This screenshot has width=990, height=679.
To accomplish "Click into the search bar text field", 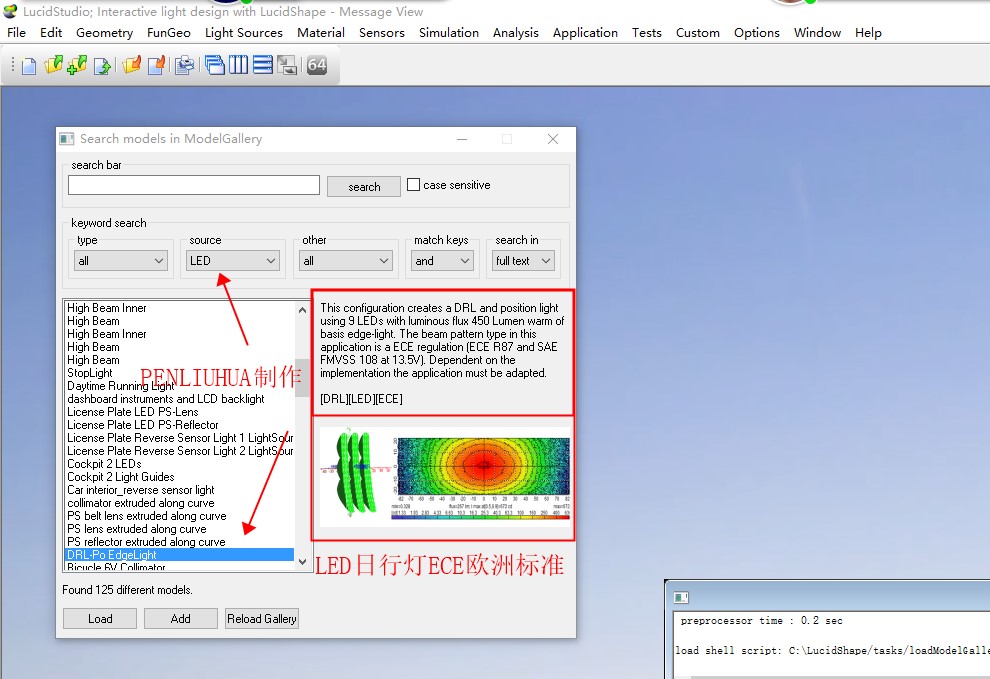I will click(x=194, y=185).
